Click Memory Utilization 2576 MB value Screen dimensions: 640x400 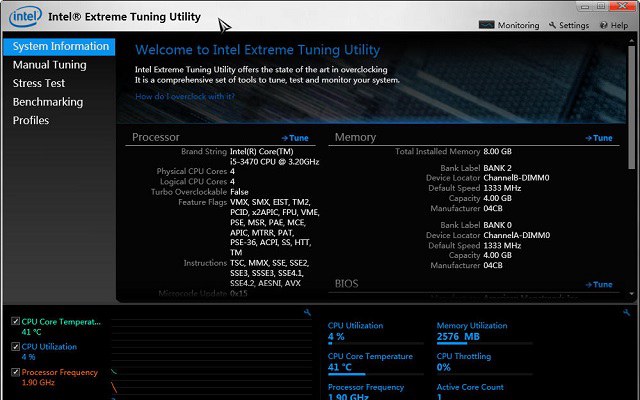click(x=458, y=337)
